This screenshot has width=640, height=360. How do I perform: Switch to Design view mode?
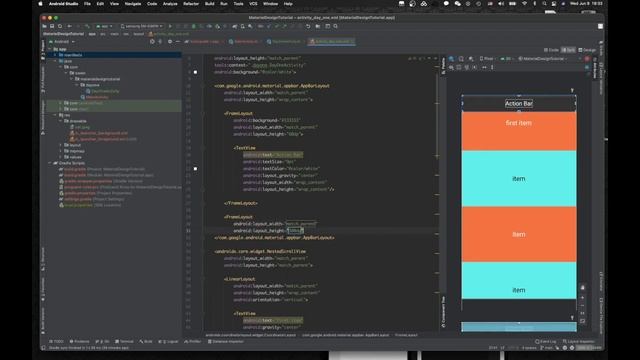click(587, 50)
